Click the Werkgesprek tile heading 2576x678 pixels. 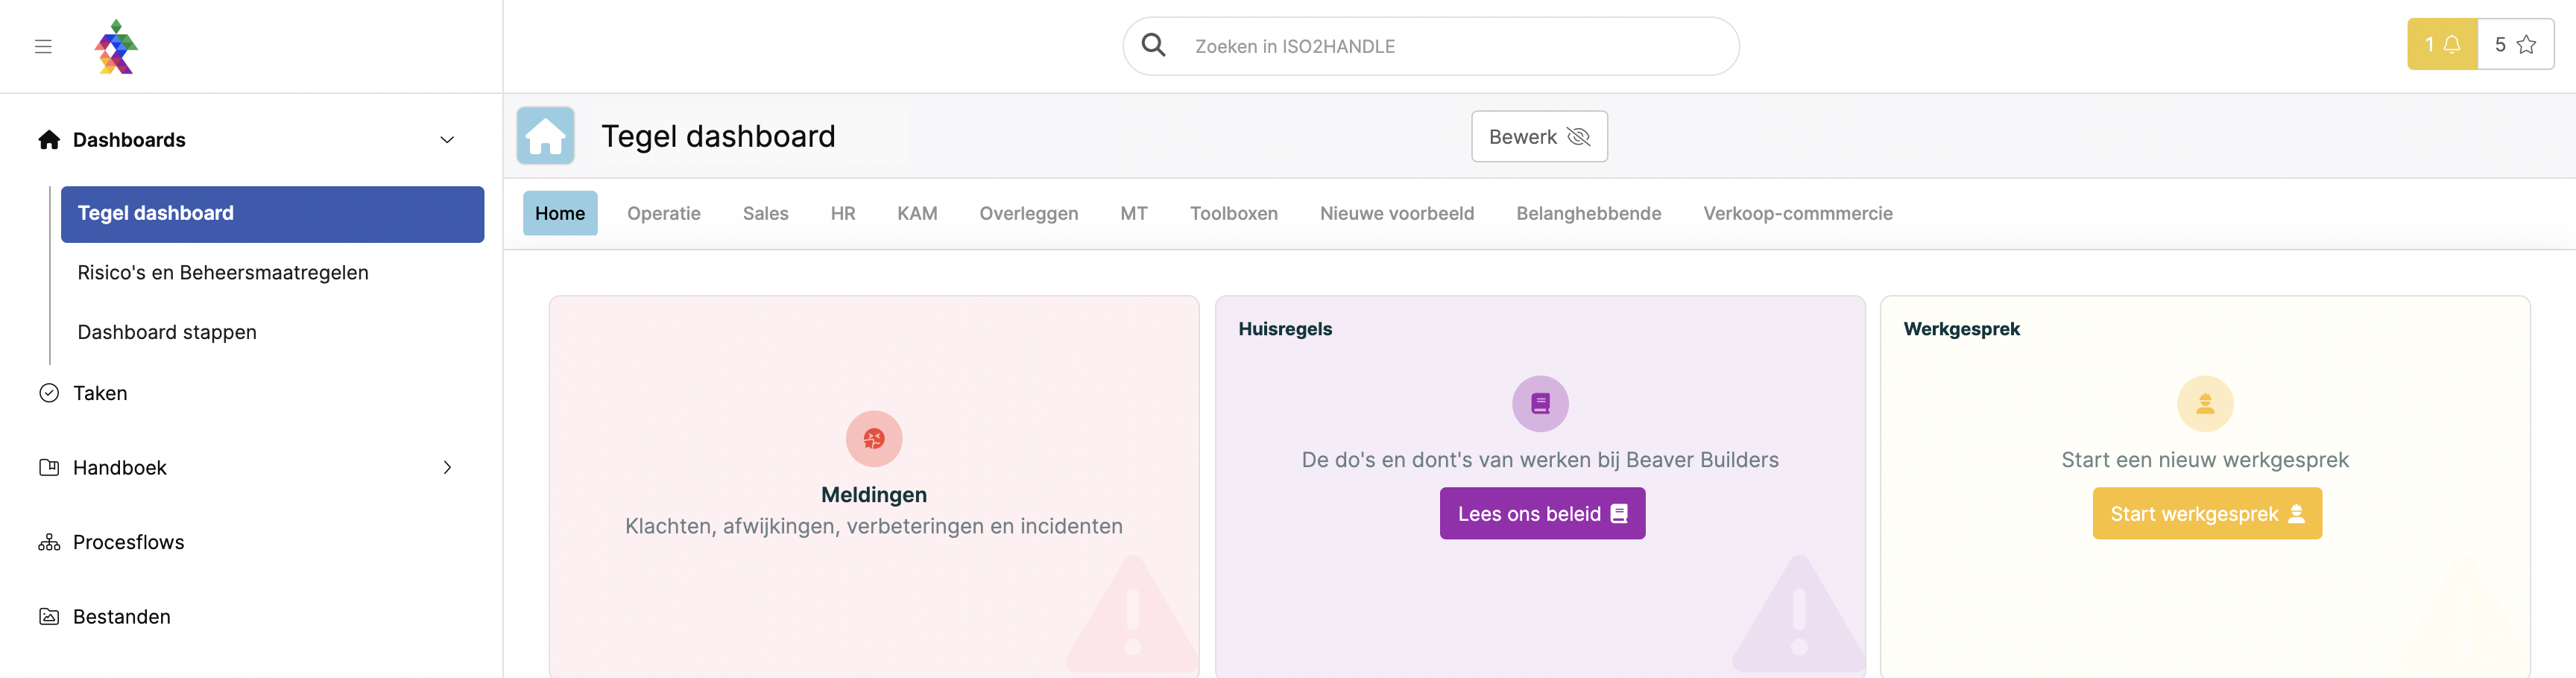tap(1961, 329)
